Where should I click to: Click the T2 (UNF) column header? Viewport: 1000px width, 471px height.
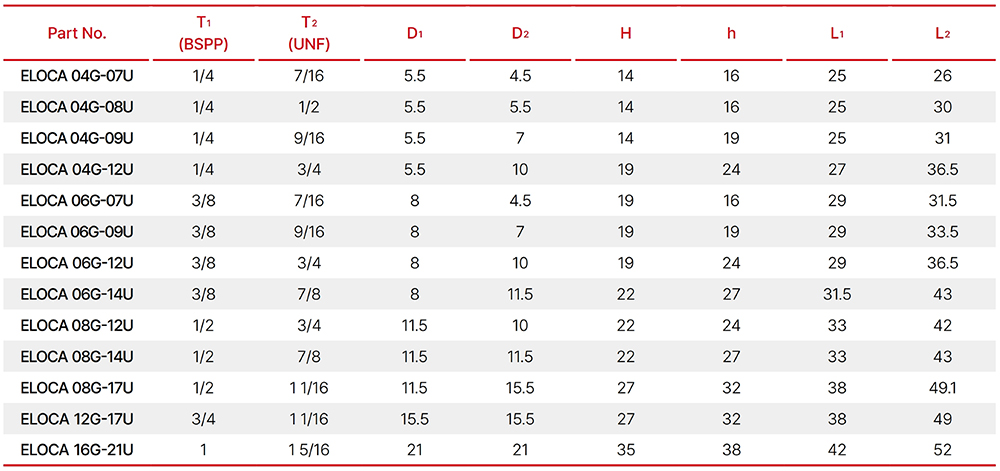(x=309, y=33)
